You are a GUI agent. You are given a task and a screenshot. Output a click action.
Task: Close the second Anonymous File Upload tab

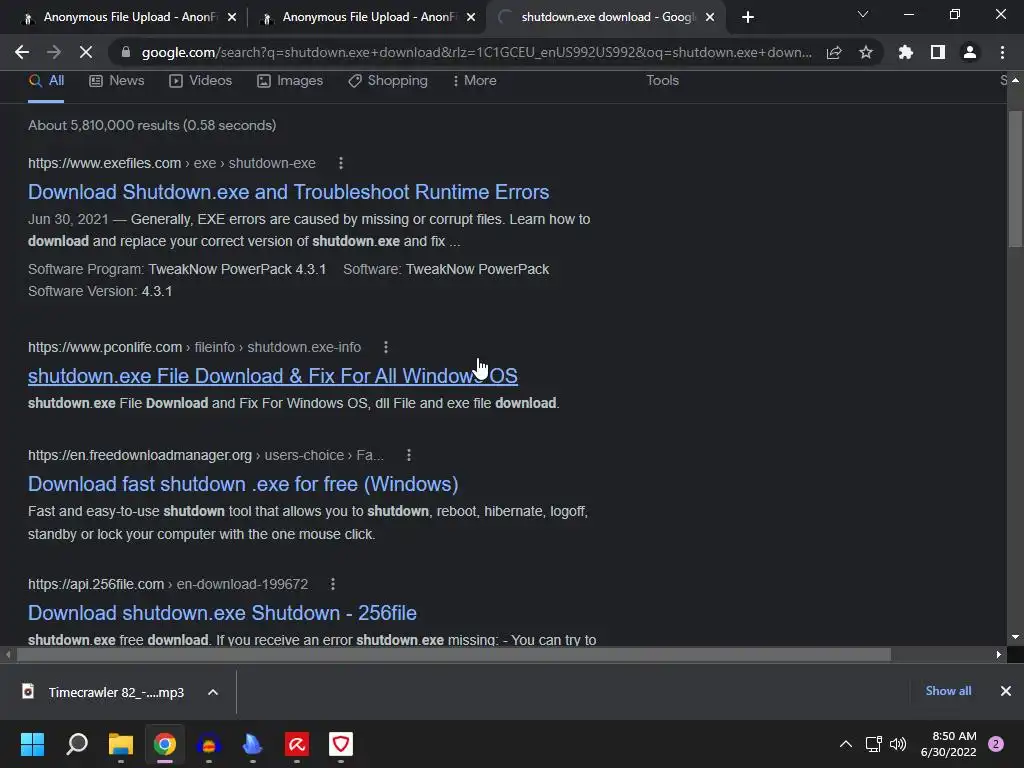tap(471, 17)
